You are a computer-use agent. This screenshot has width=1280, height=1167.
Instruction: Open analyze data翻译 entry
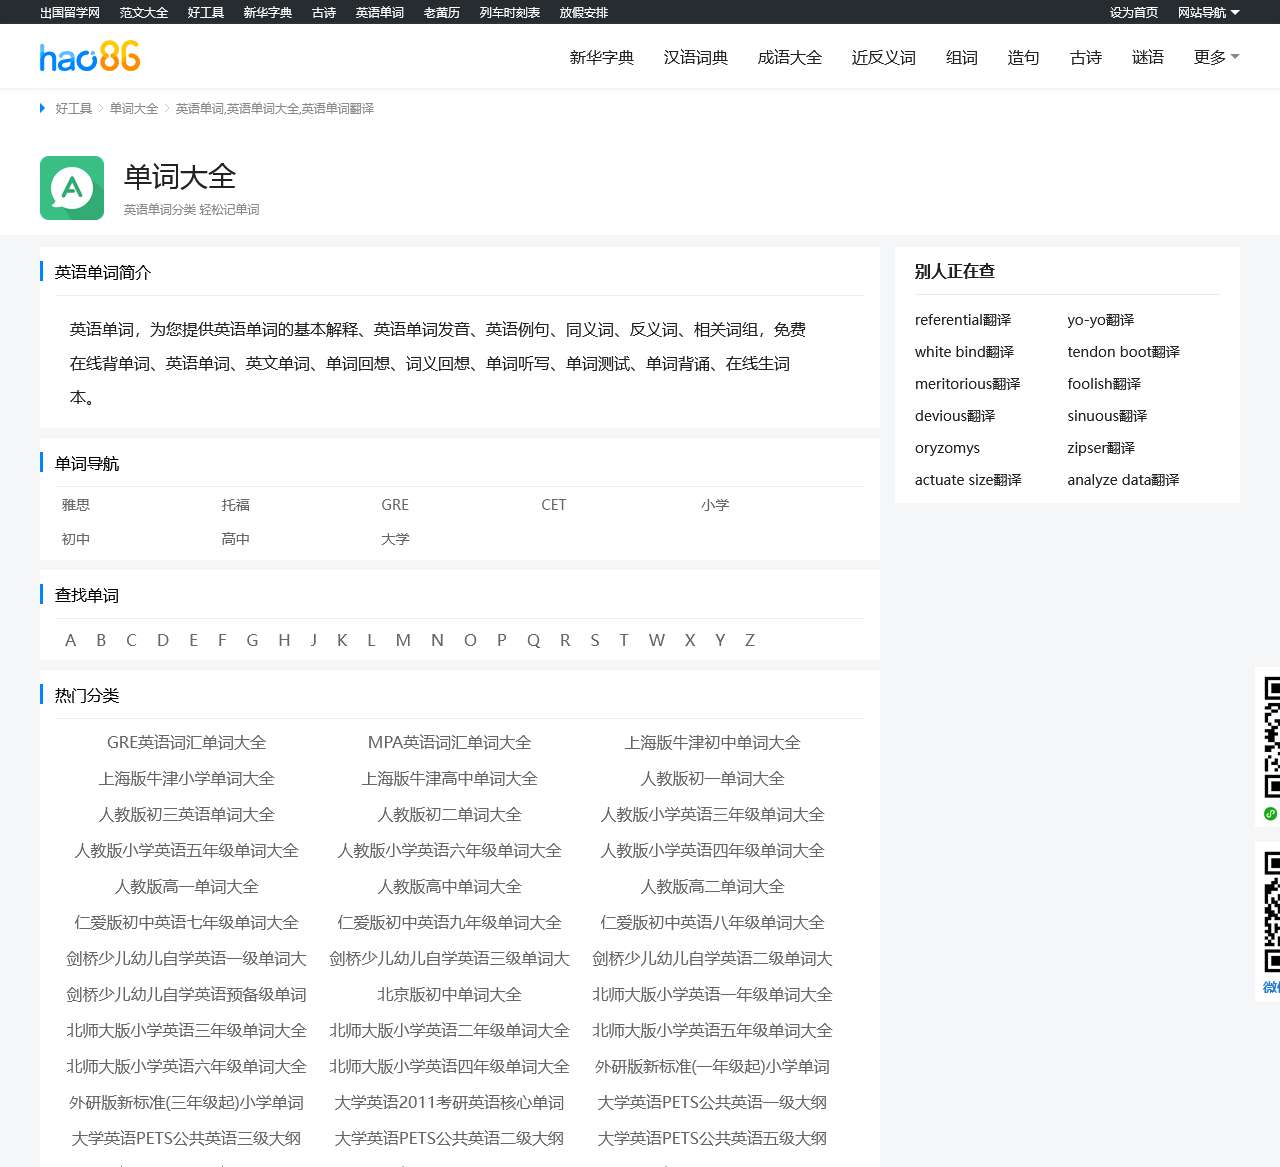[x=1123, y=480]
